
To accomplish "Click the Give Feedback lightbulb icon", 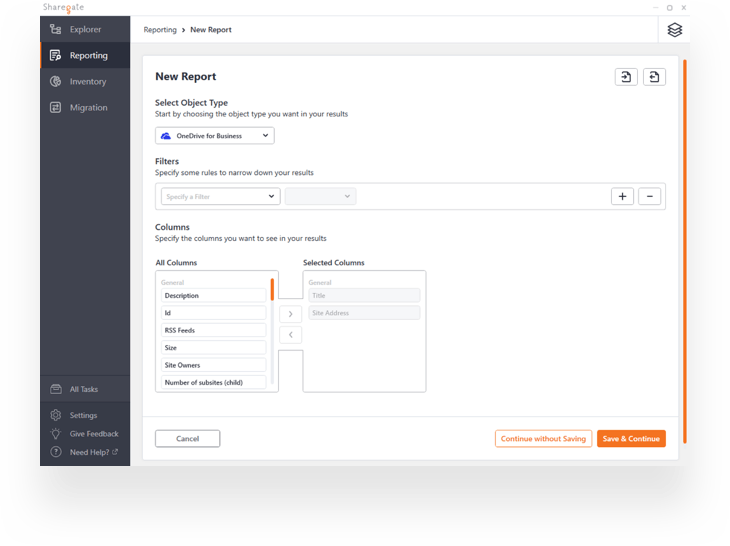I will tap(55, 434).
